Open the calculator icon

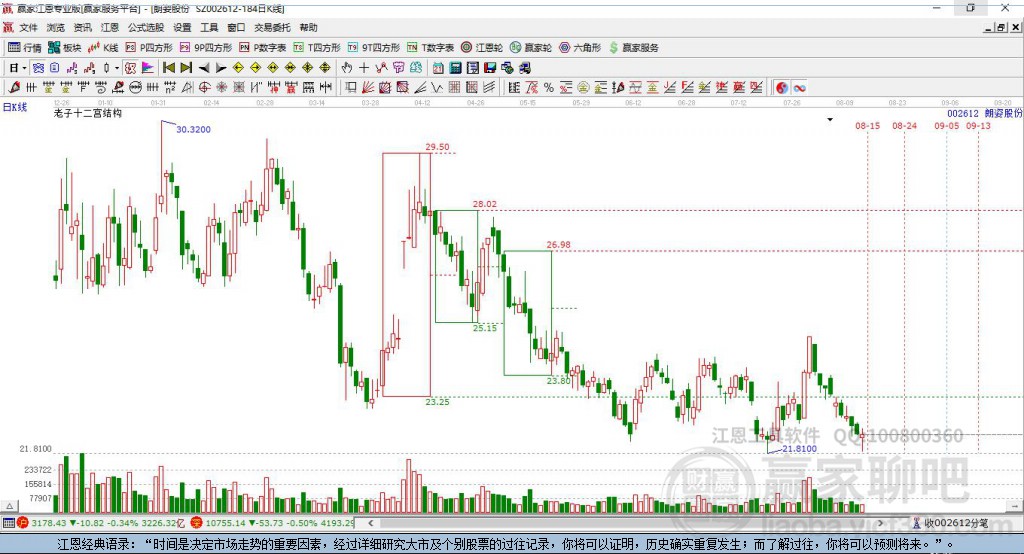pos(455,68)
